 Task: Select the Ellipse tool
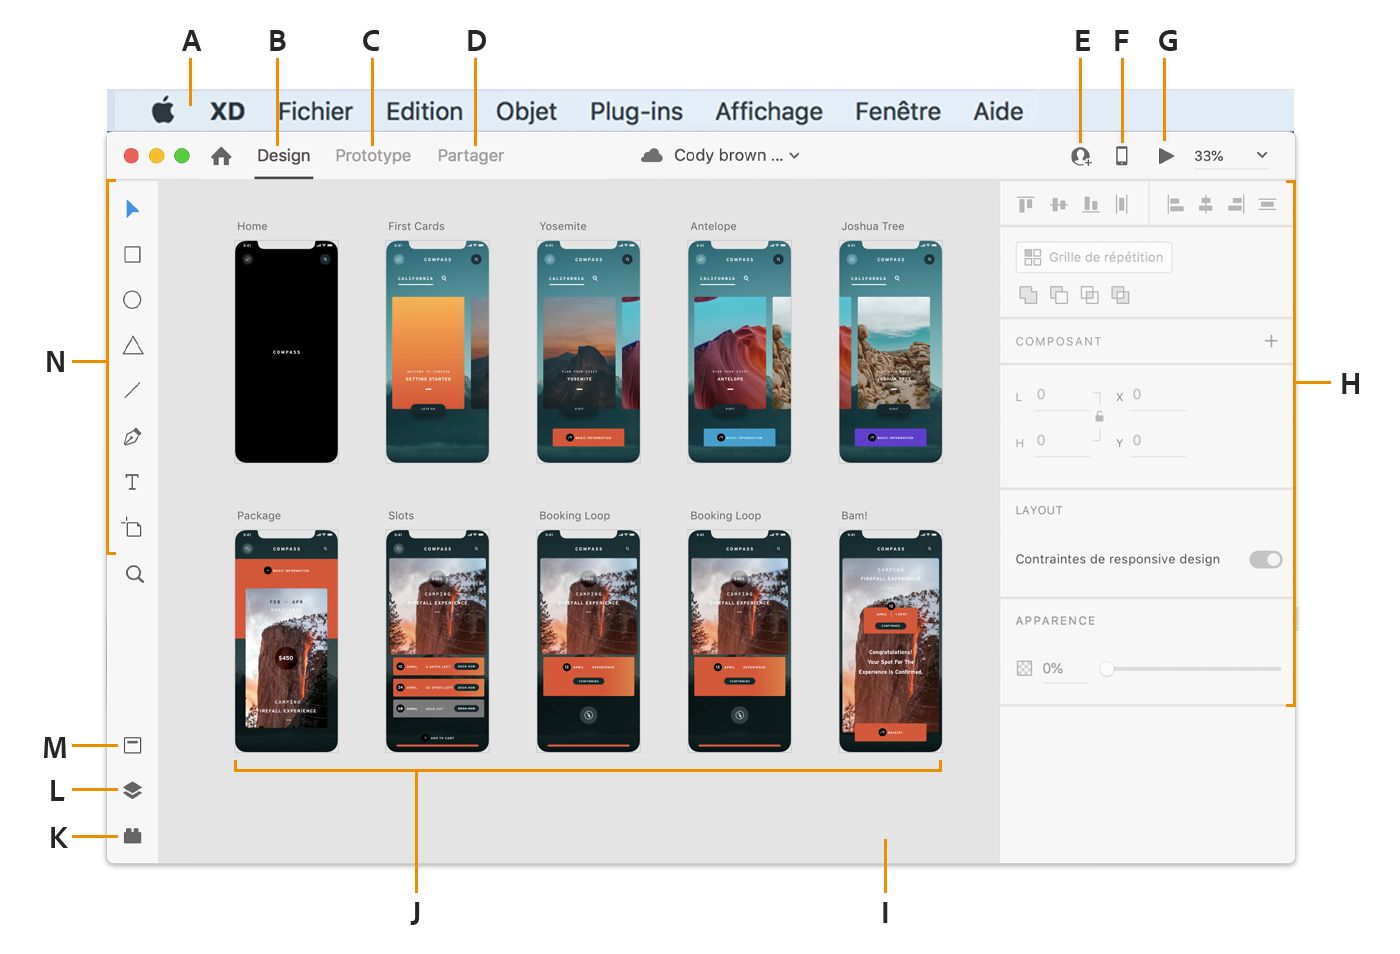point(133,299)
